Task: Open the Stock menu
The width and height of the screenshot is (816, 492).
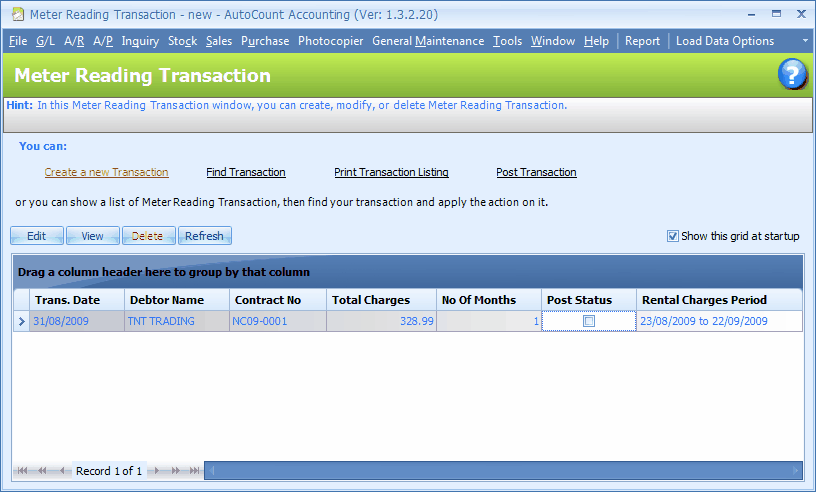Action: coord(182,41)
